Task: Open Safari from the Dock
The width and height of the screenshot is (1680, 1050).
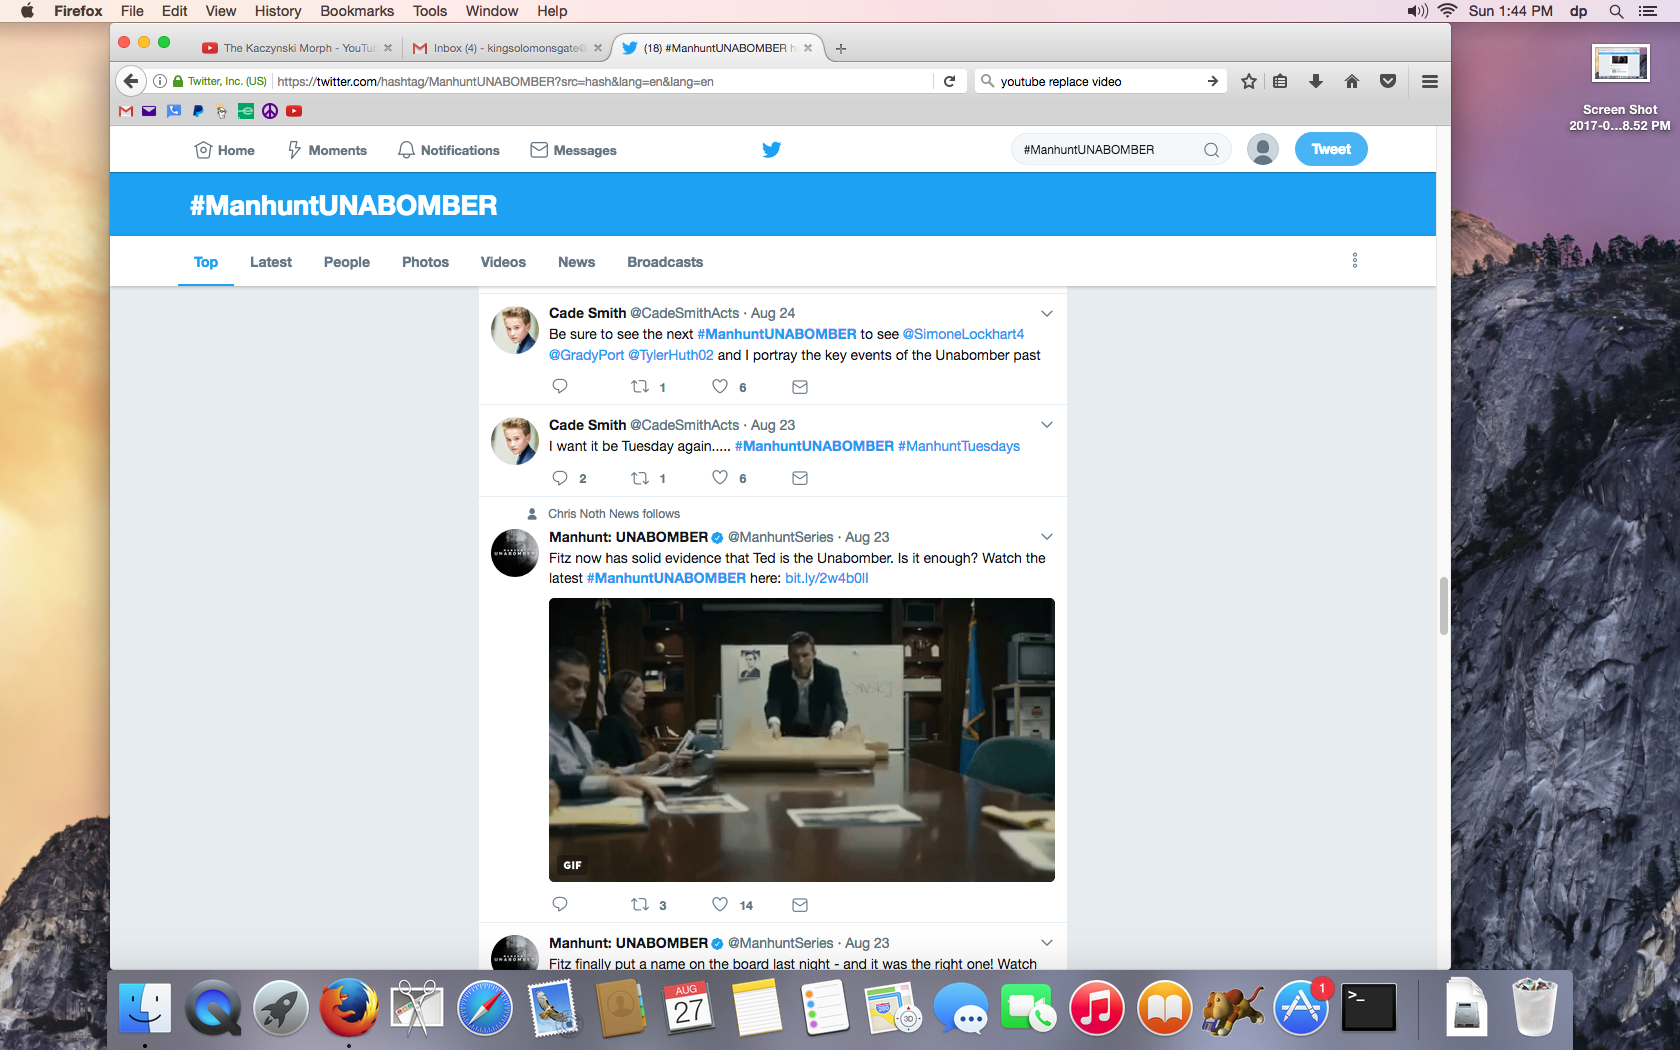Action: click(x=485, y=1008)
